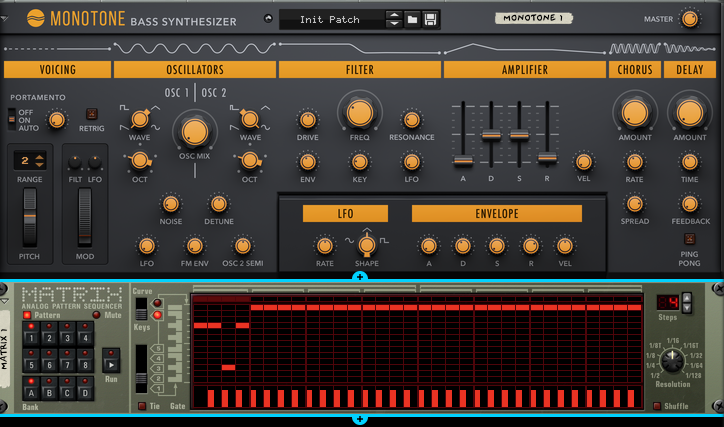Screen dimensions: 724x427
Task: Click the OSC 2 SEMI knob
Action: click(243, 246)
